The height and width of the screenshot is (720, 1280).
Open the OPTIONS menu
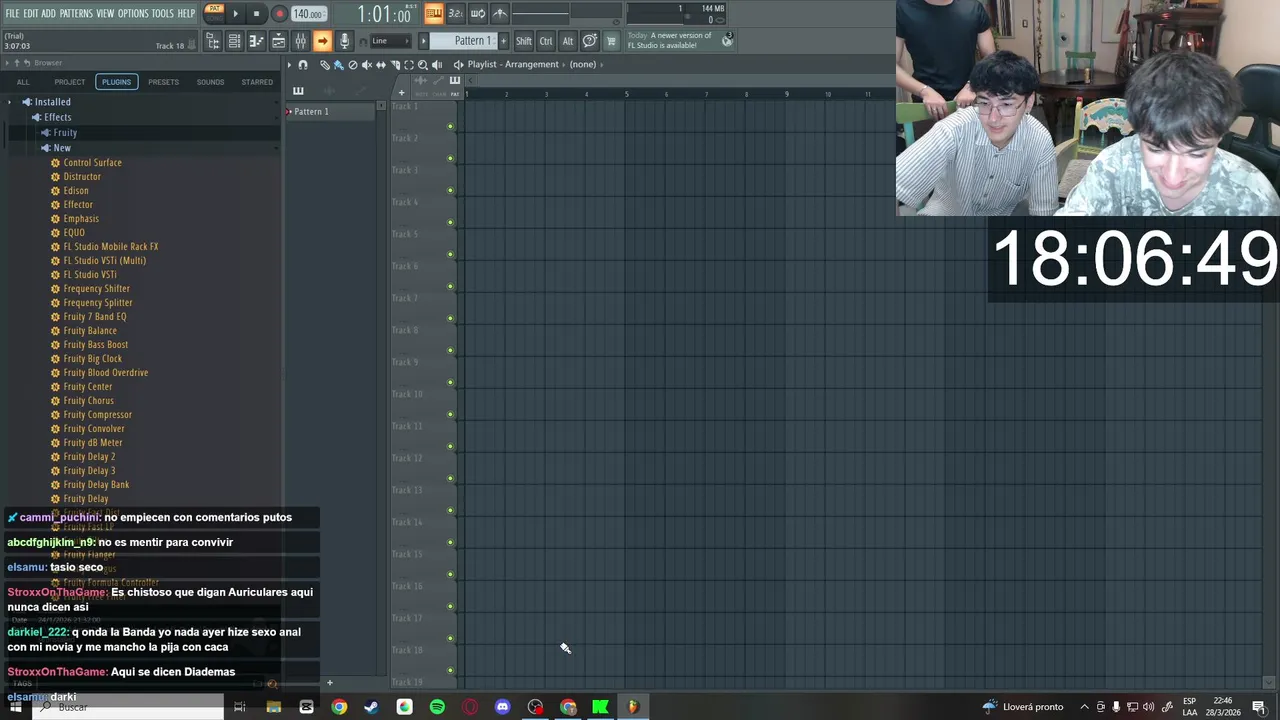[x=133, y=13]
